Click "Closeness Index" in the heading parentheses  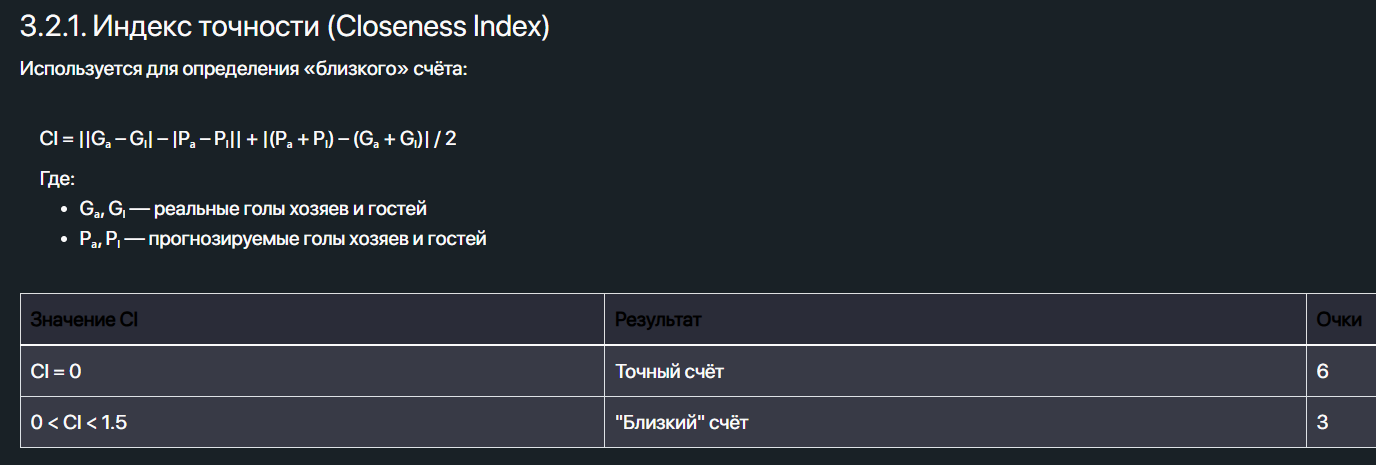coord(439,27)
